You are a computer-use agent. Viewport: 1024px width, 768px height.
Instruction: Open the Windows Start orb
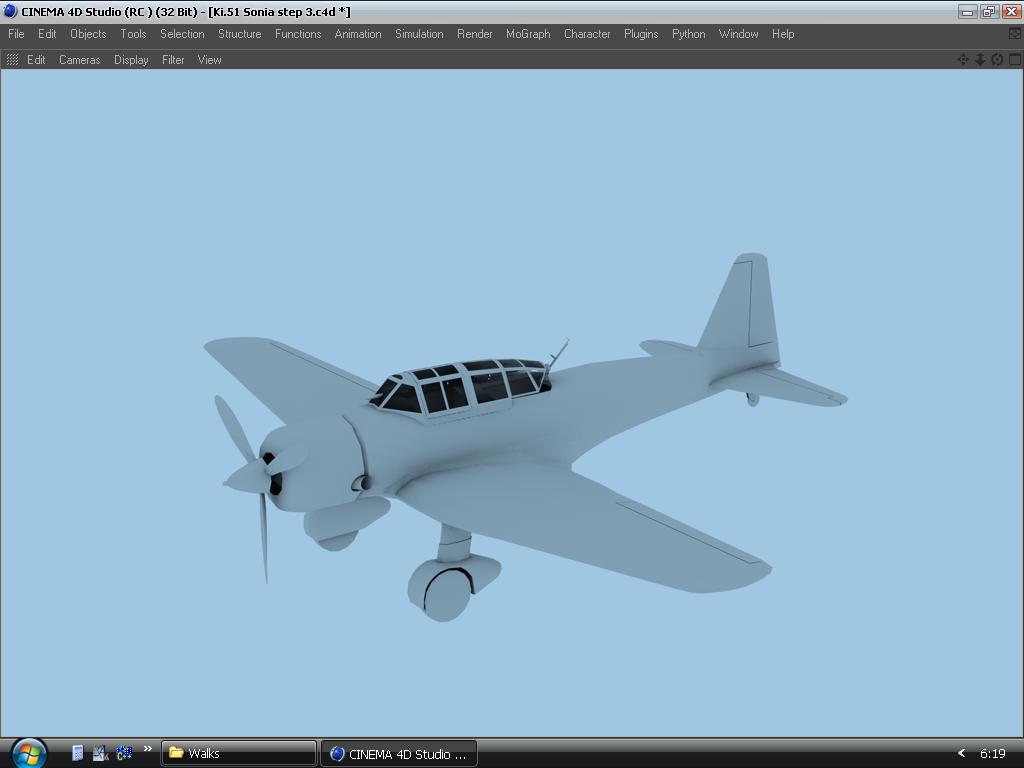tap(28, 752)
